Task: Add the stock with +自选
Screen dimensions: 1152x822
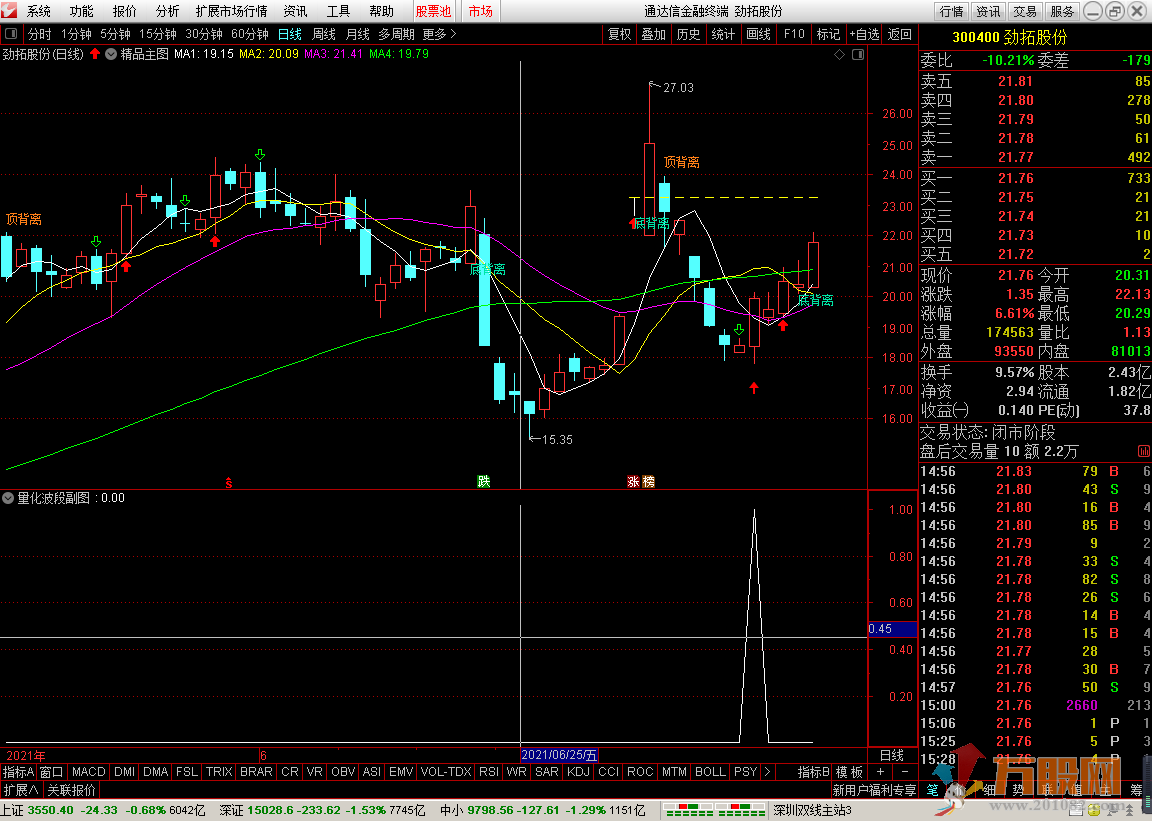Action: click(864, 34)
